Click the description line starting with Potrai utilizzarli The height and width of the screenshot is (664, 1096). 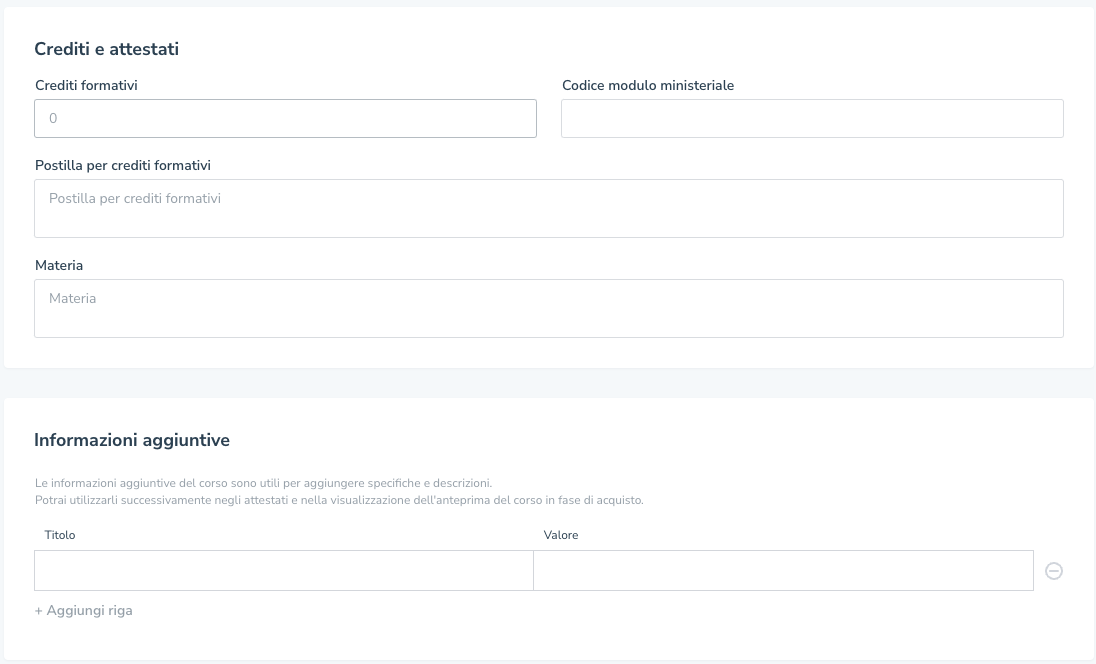(x=338, y=500)
